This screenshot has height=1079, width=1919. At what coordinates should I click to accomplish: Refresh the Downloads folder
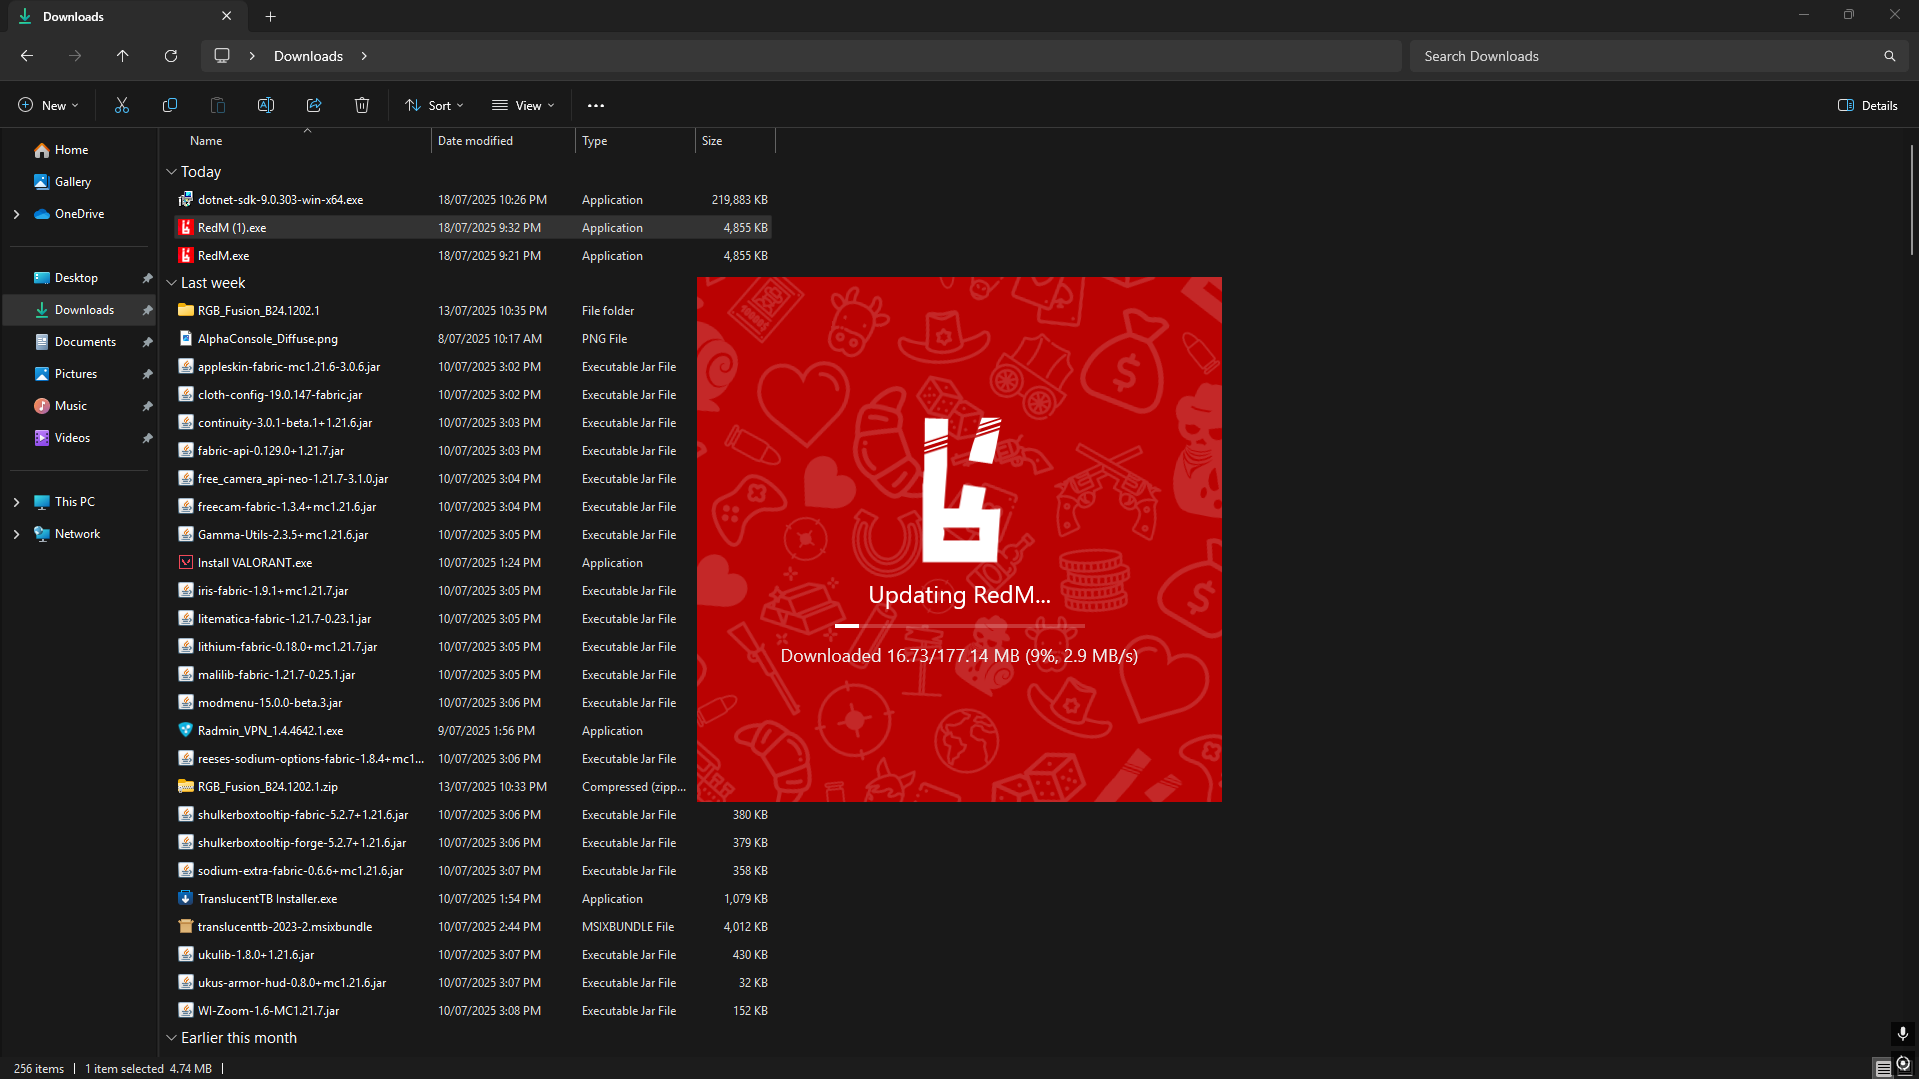click(171, 56)
